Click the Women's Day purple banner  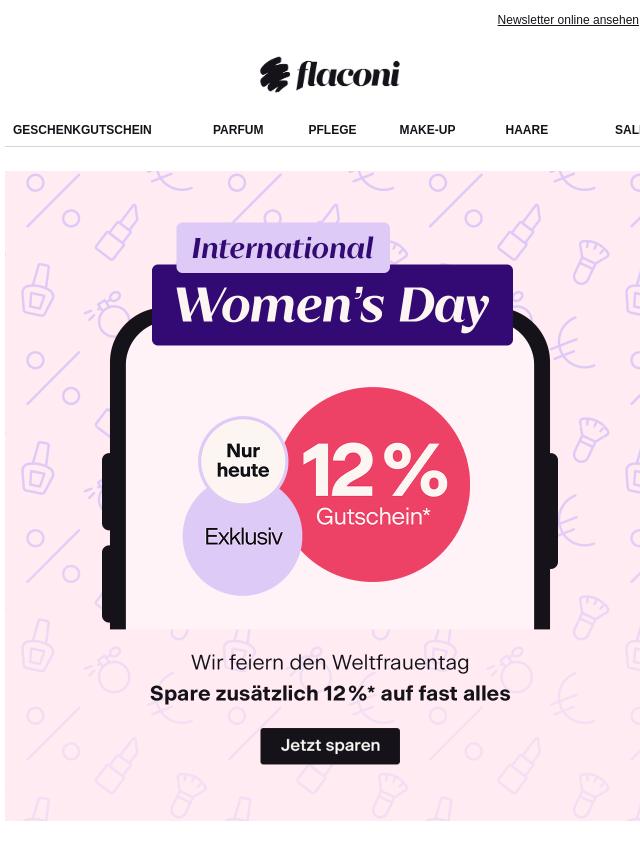[332, 305]
